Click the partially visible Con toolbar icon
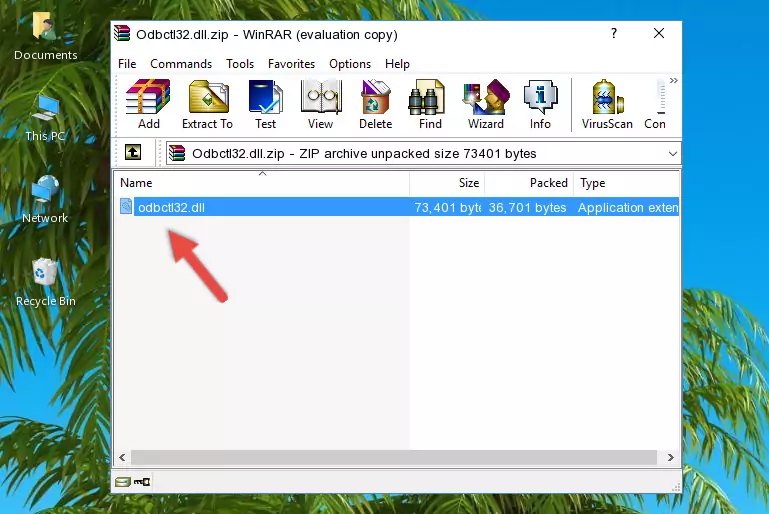This screenshot has height=514, width=769. pyautogui.click(x=655, y=104)
